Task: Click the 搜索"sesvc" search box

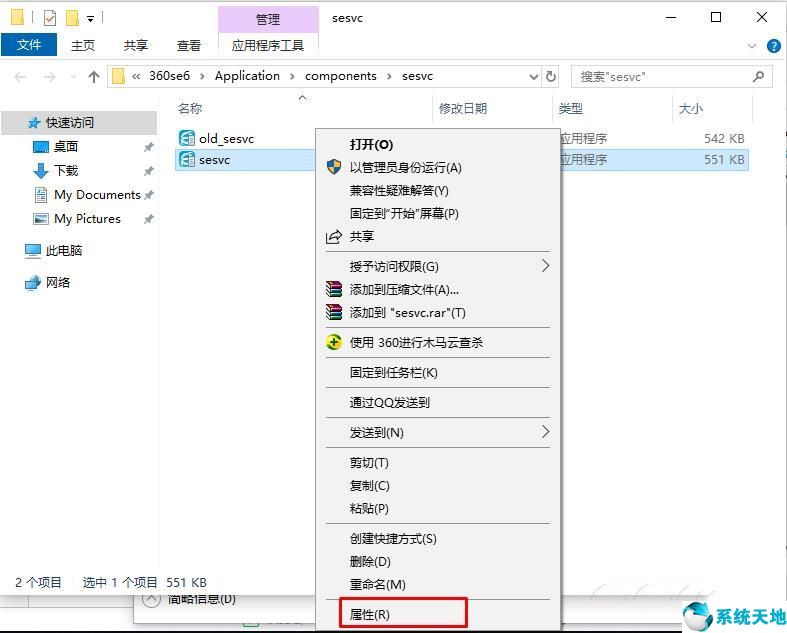Action: [672, 77]
